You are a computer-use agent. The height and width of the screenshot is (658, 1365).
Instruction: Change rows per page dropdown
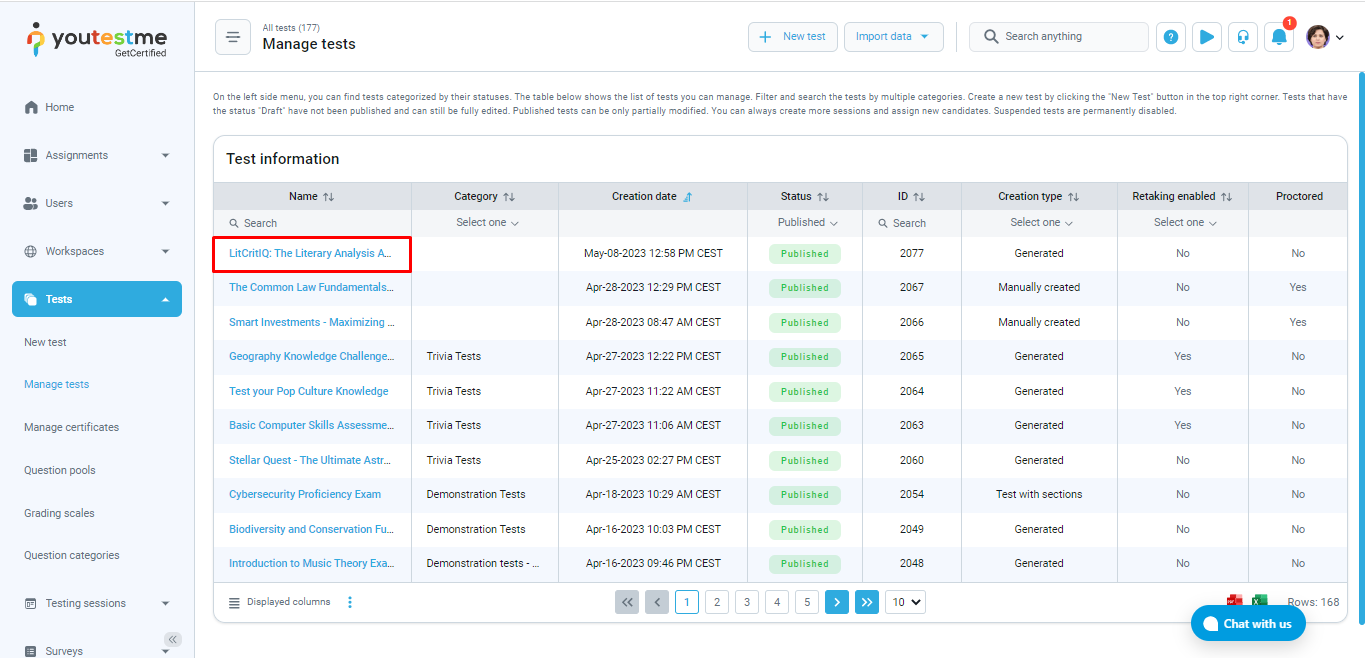(x=905, y=602)
